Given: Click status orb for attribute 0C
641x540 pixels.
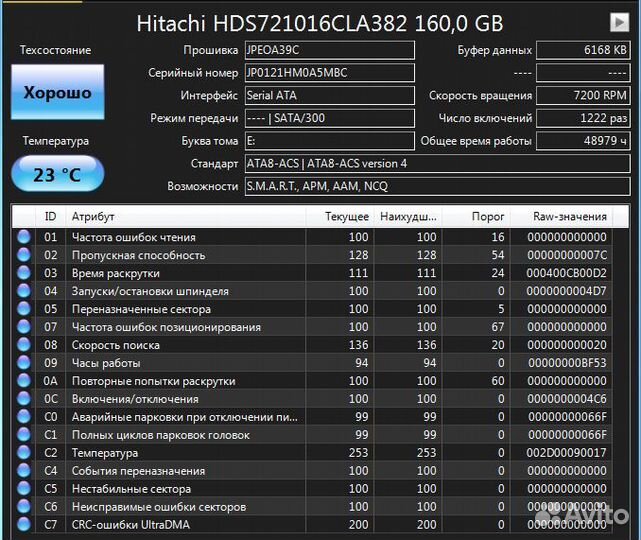Looking at the screenshot, I should (24, 399).
